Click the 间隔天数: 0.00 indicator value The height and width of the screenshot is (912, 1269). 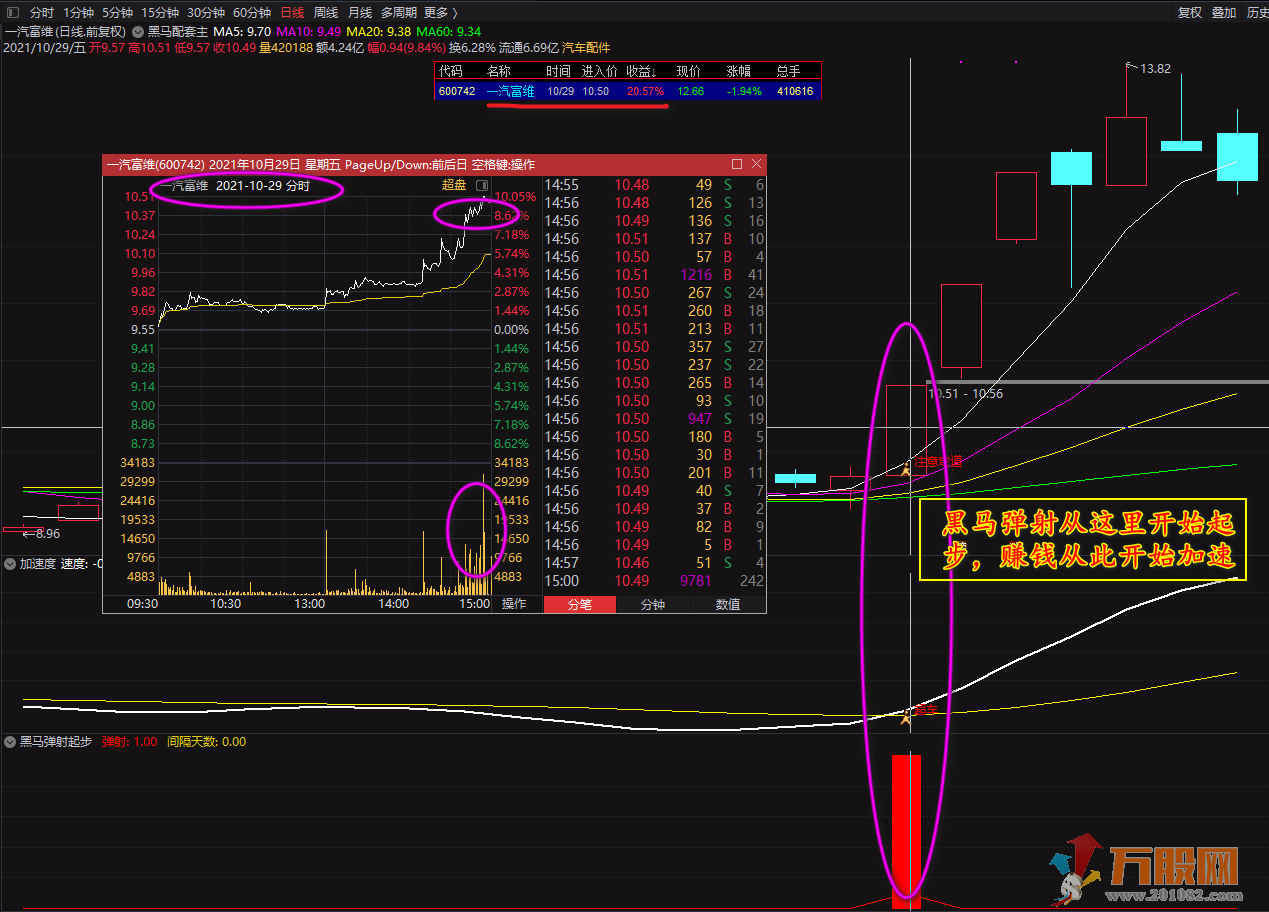[206, 742]
